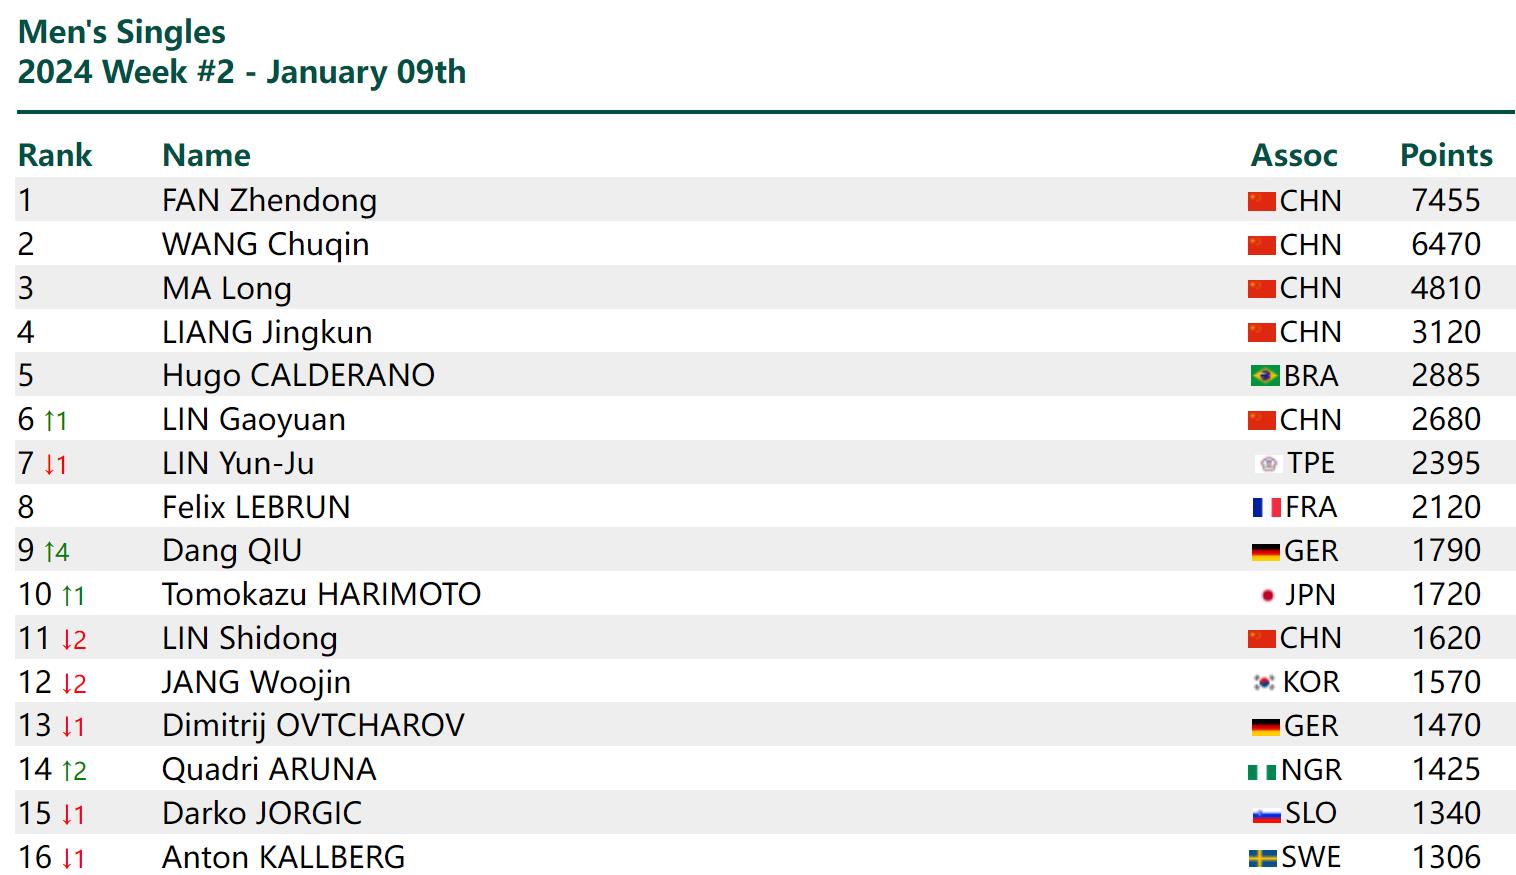Click the France flag next to FRA
Viewport: 1516px width, 875px height.
(x=1267, y=508)
